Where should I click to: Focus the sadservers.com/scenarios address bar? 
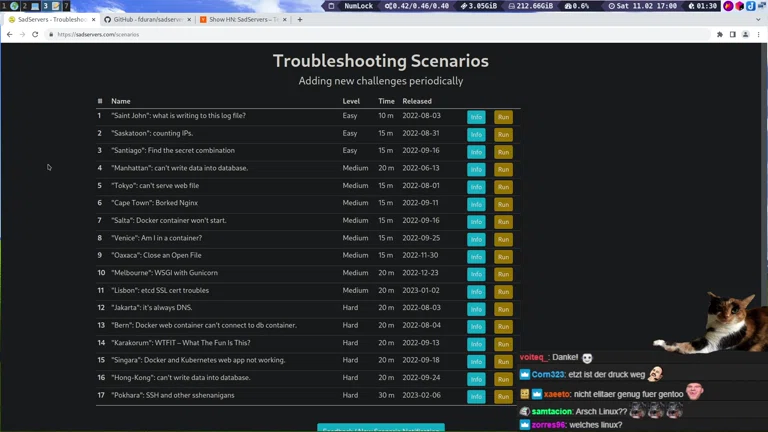coord(377,34)
